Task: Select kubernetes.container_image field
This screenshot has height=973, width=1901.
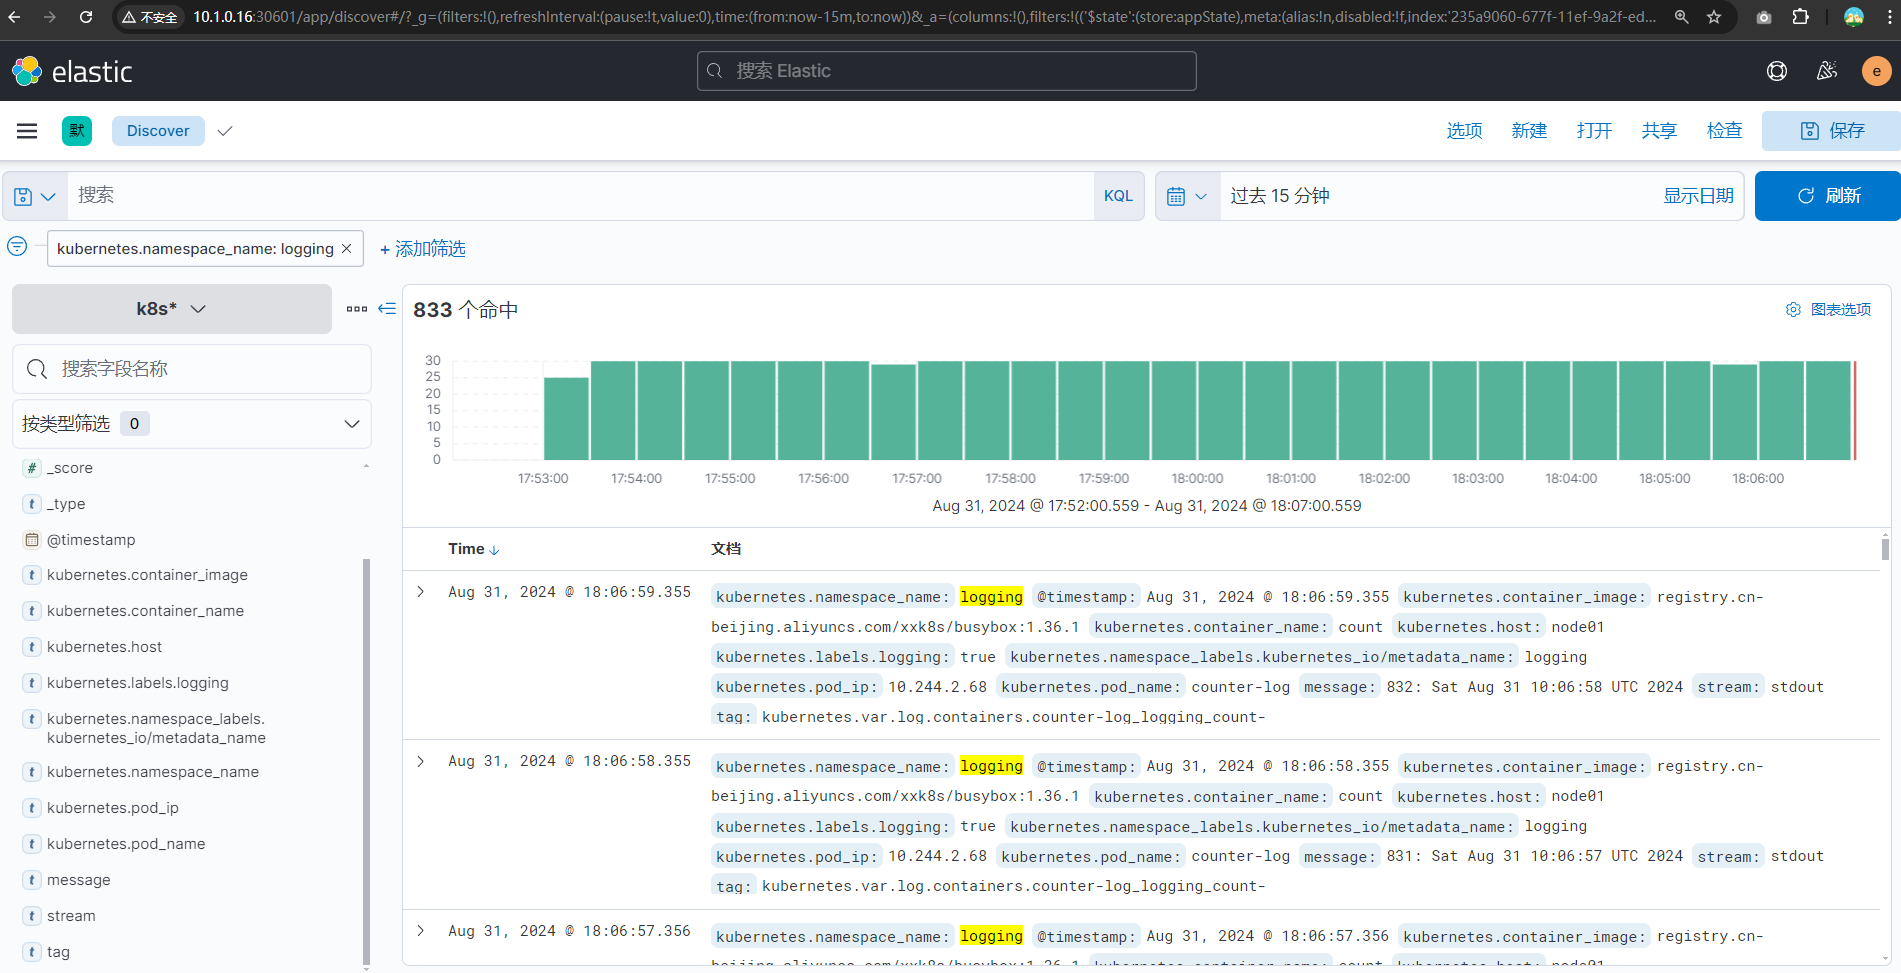Action: point(147,575)
